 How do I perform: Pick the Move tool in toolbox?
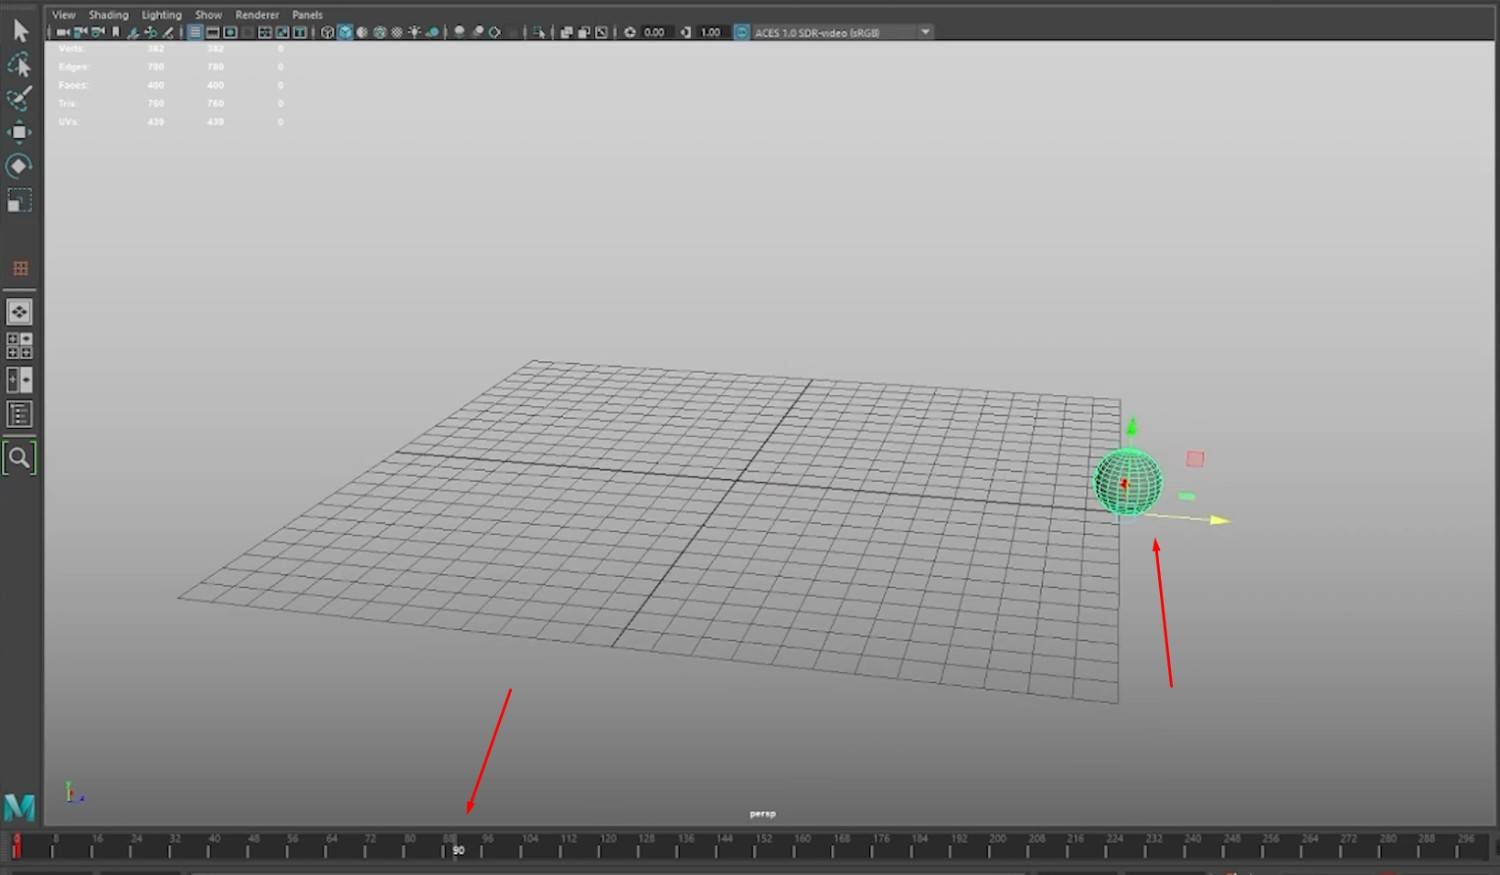pos(19,132)
